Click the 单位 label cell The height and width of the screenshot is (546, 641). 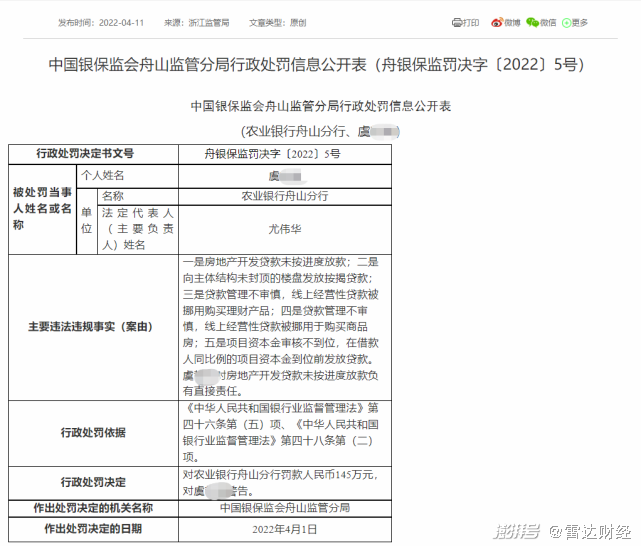[87, 221]
